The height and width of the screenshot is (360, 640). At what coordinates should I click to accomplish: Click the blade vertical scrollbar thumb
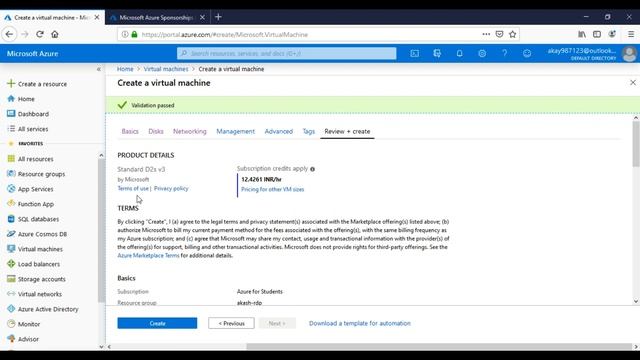pos(636,144)
